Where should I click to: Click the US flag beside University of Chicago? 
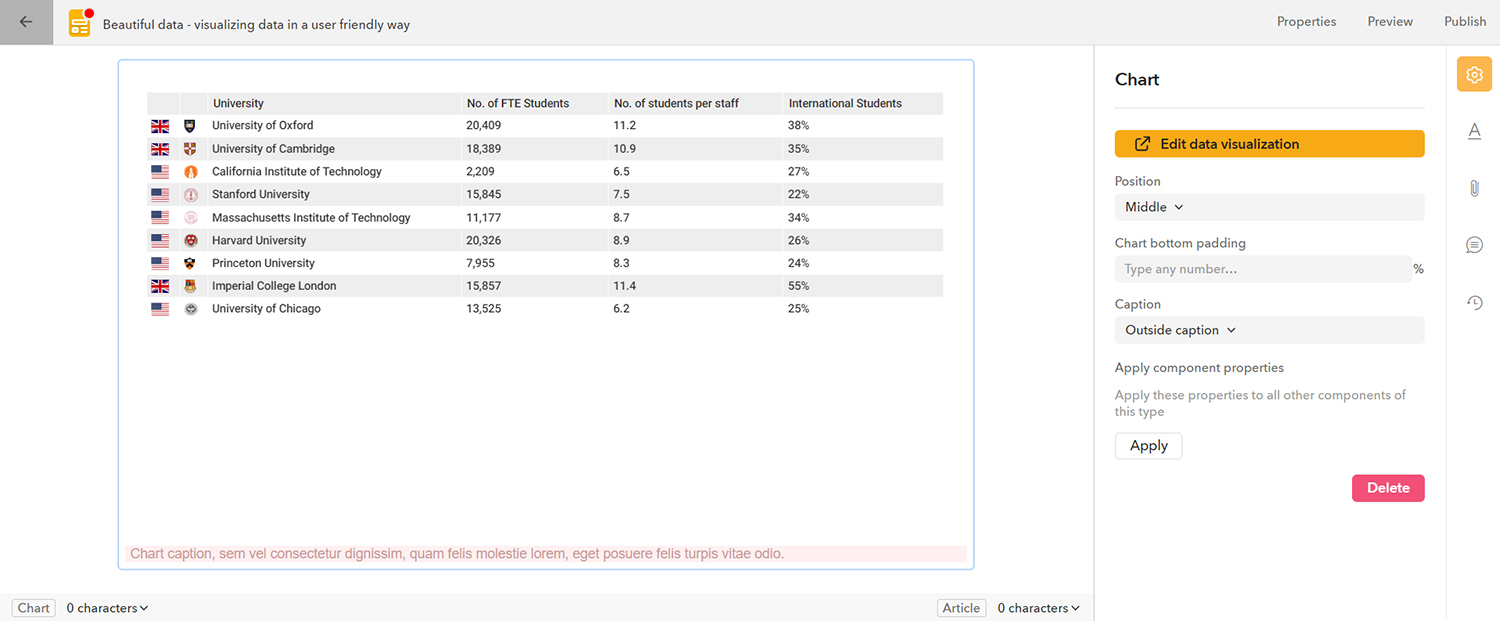click(x=160, y=309)
